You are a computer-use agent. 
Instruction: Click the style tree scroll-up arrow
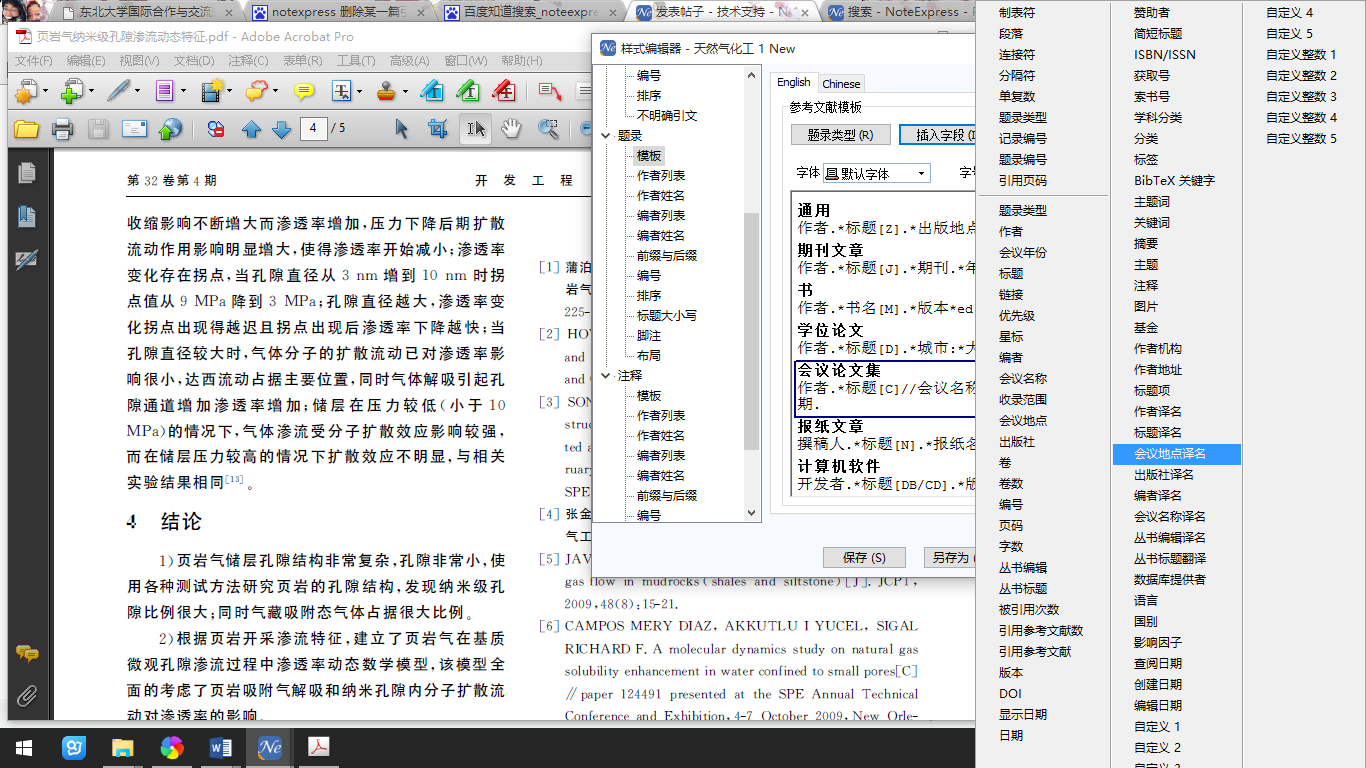click(752, 75)
